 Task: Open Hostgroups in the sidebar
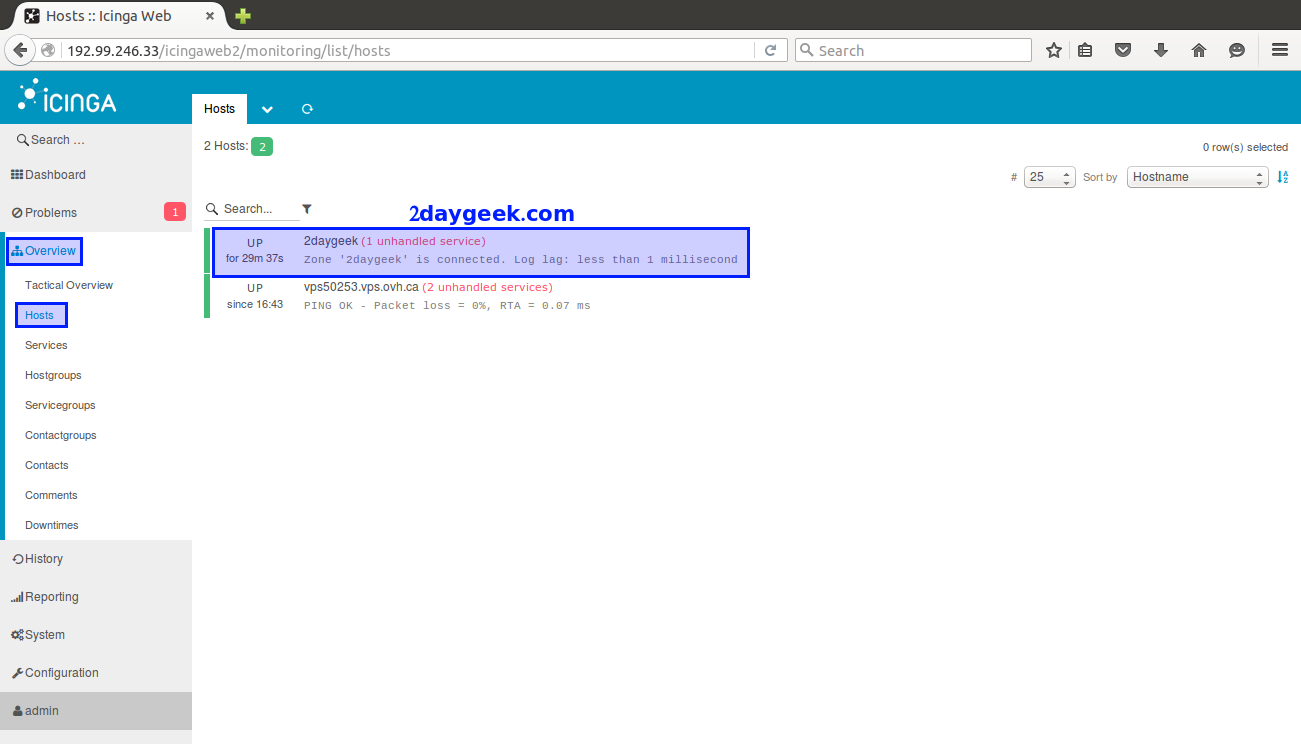pos(53,375)
